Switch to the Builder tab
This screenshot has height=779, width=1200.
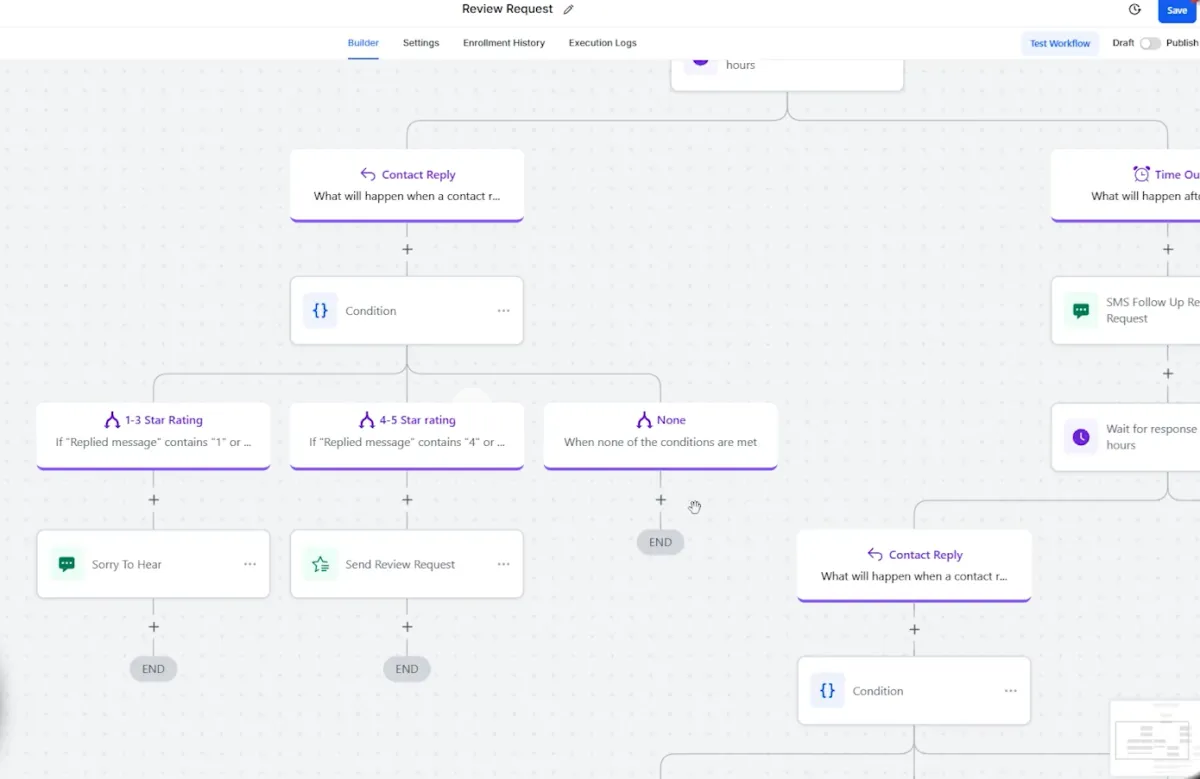363,43
